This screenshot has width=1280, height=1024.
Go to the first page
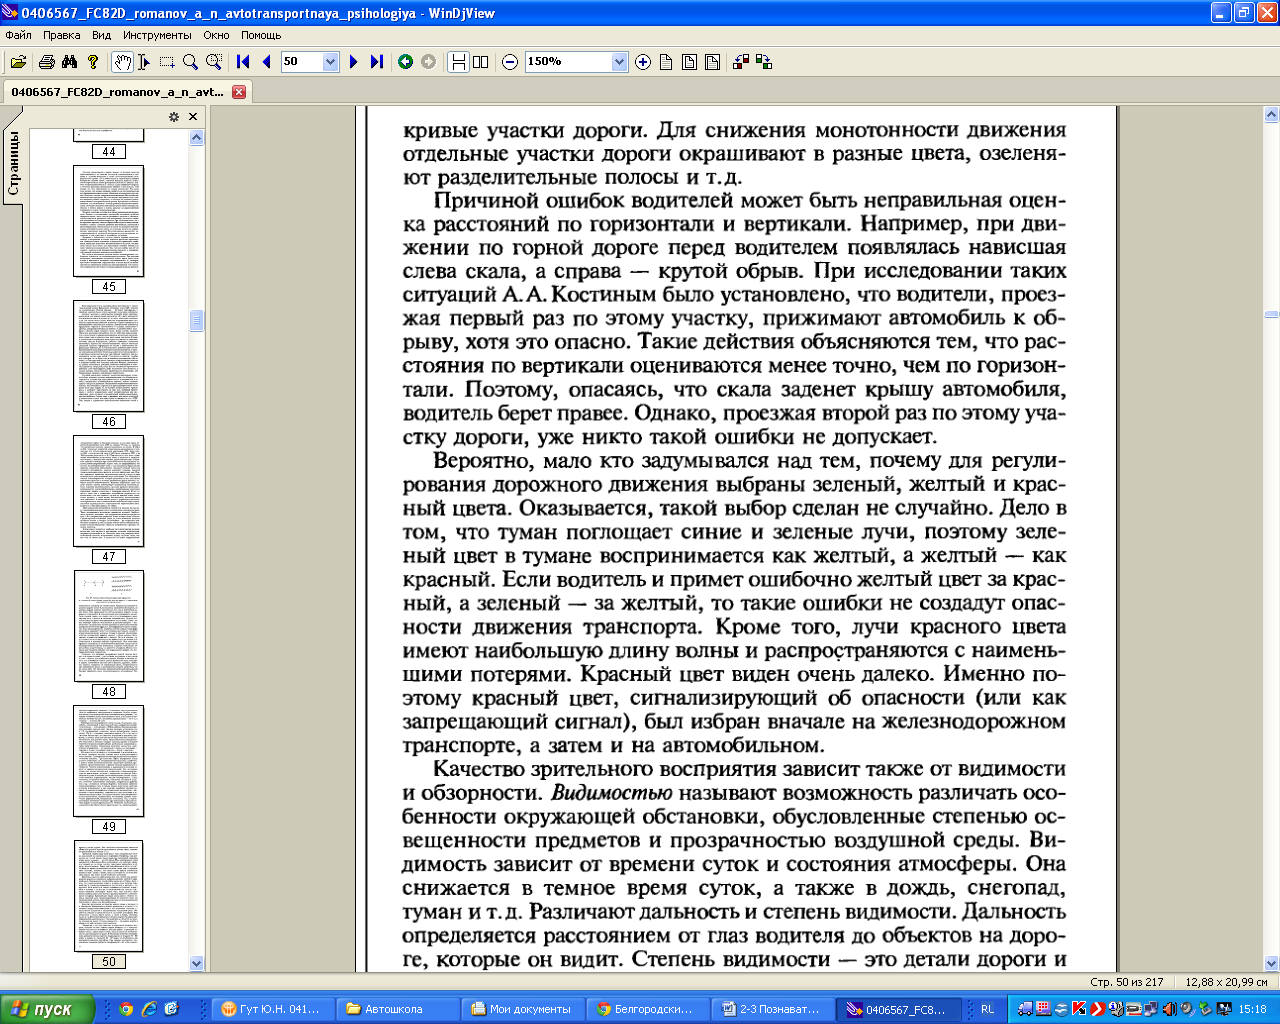[243, 62]
